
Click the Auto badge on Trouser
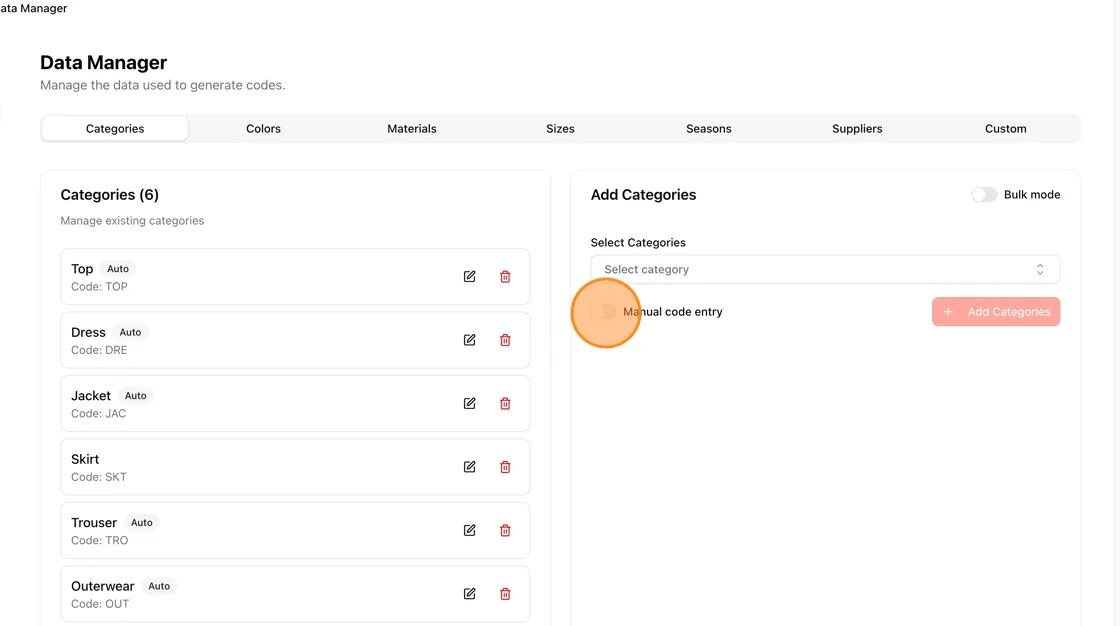(141, 522)
